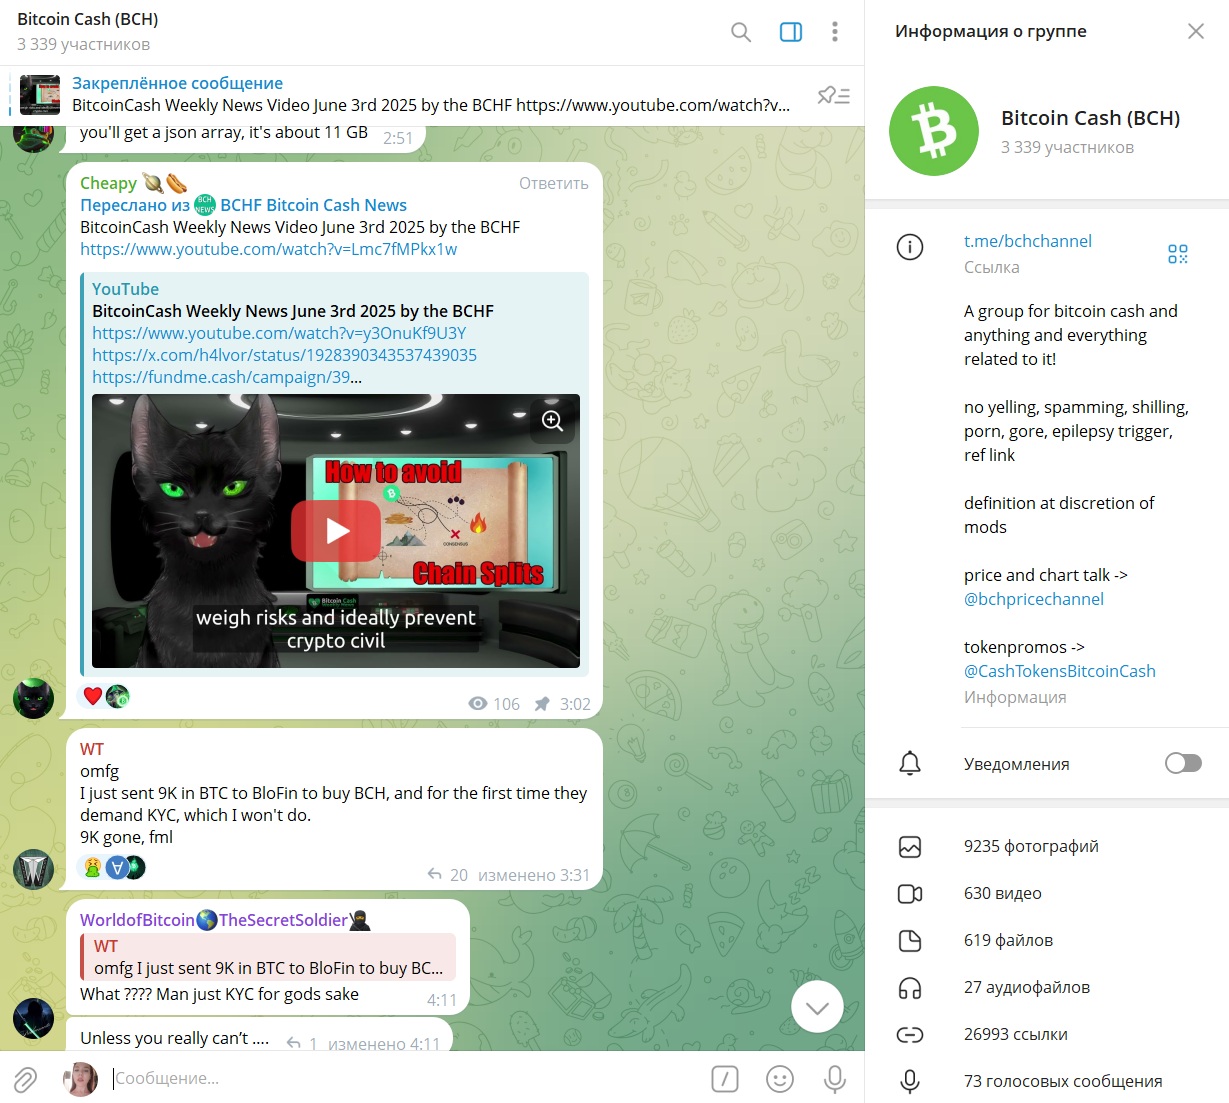Image resolution: width=1229 pixels, height=1103 pixels.
Task: Record a voice message microphone
Action: coord(835,1078)
